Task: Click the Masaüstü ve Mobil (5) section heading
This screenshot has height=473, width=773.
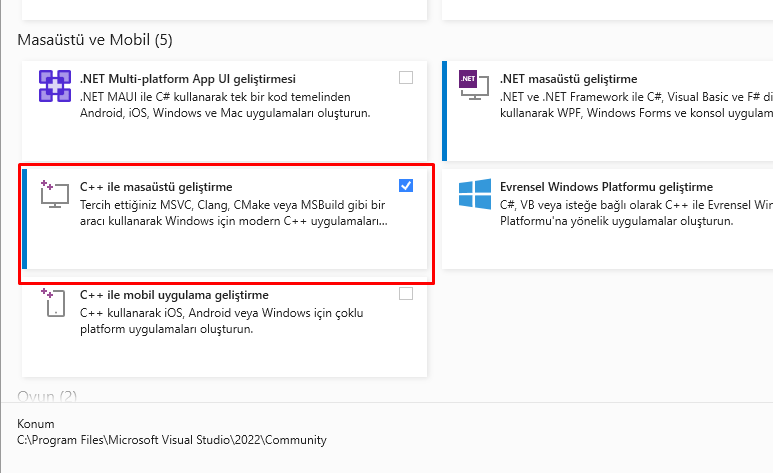Action: tap(95, 40)
